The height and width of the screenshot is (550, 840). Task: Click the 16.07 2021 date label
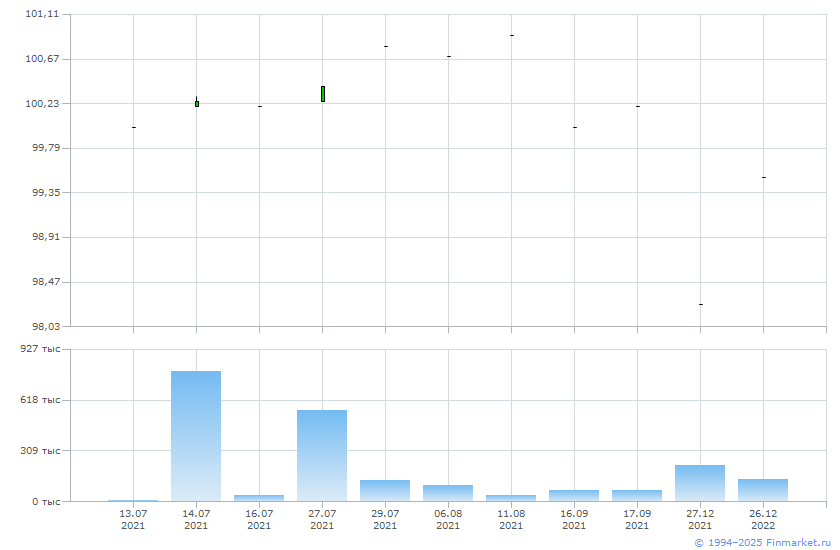point(259,519)
